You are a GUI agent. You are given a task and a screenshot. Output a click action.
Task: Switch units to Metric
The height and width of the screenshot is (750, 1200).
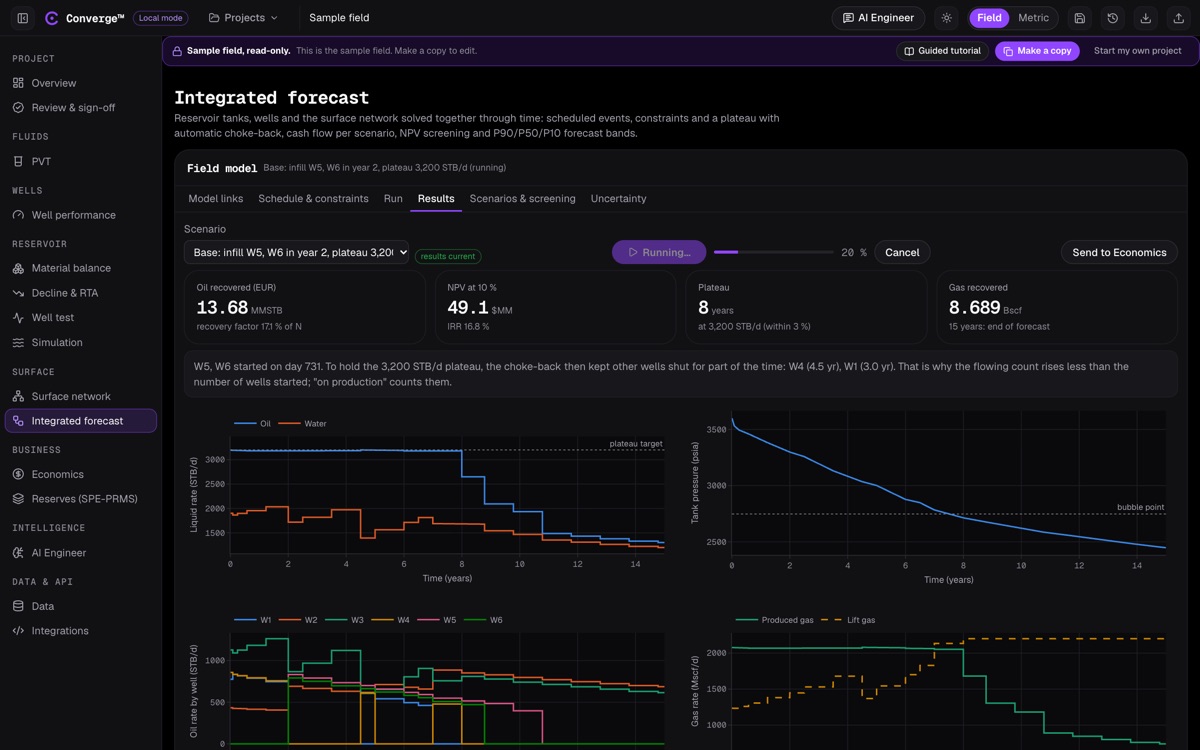tap(1033, 18)
